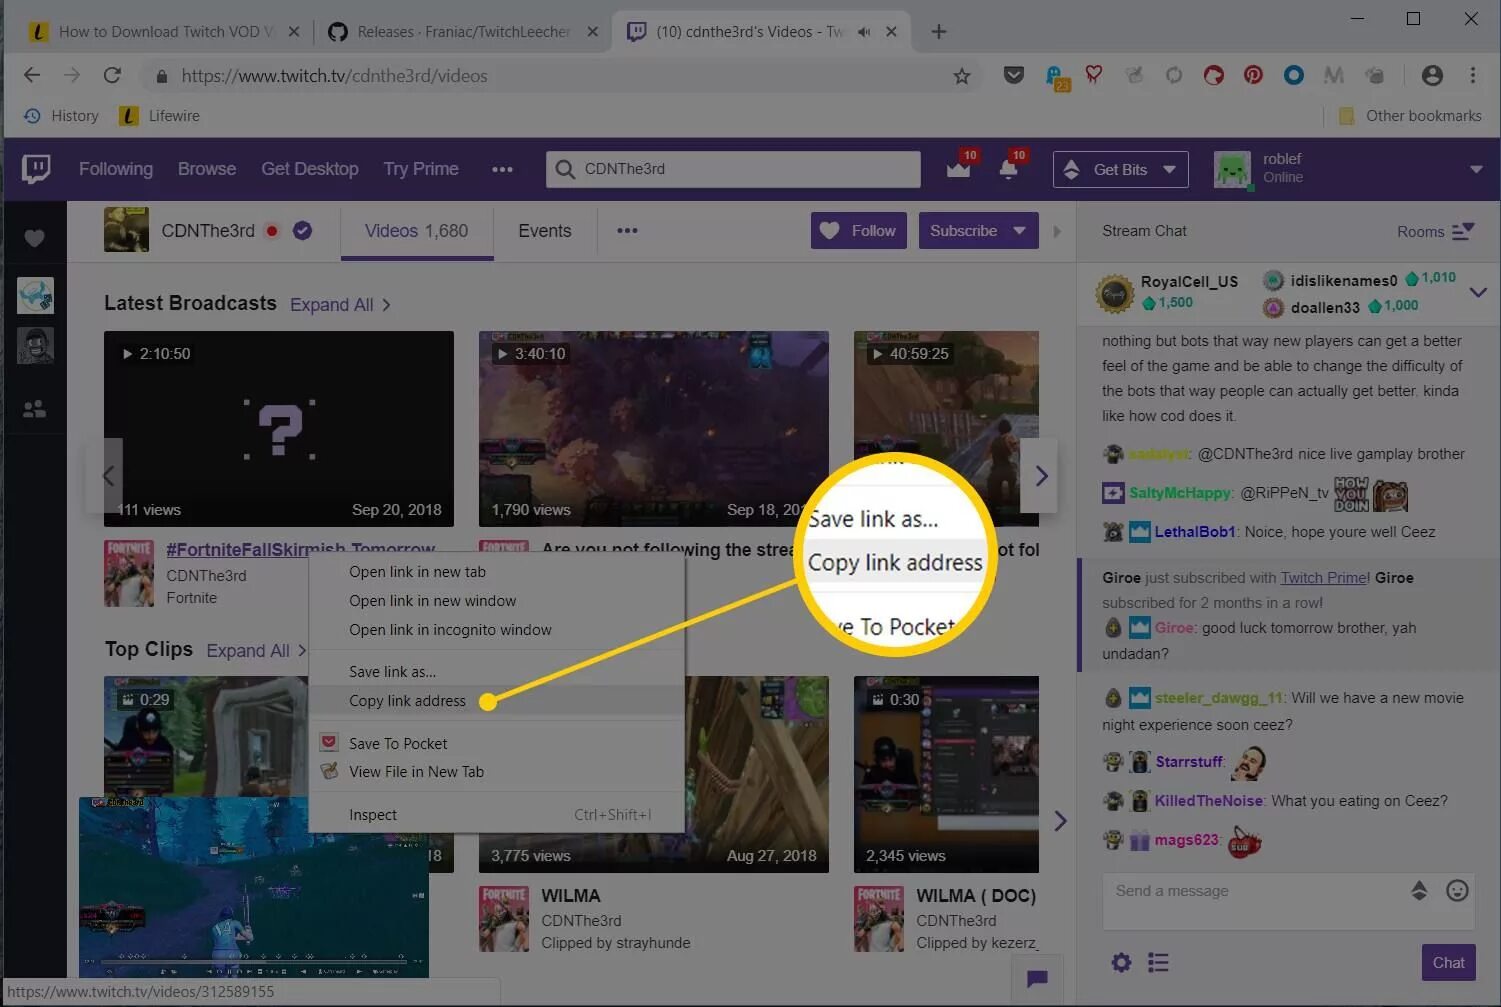Click the browser address bar URL
The height and width of the screenshot is (1007, 1501).
[x=335, y=76]
